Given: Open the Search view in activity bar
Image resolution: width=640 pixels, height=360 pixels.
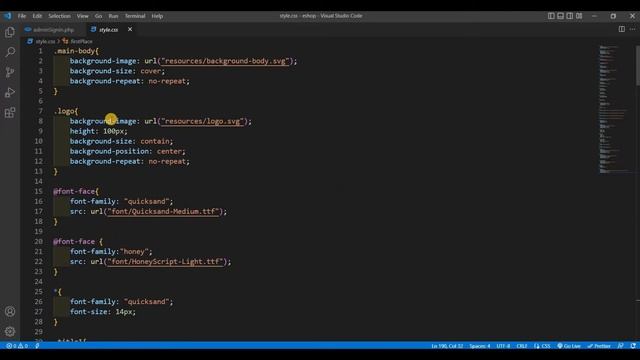Looking at the screenshot, I should (x=10, y=52).
